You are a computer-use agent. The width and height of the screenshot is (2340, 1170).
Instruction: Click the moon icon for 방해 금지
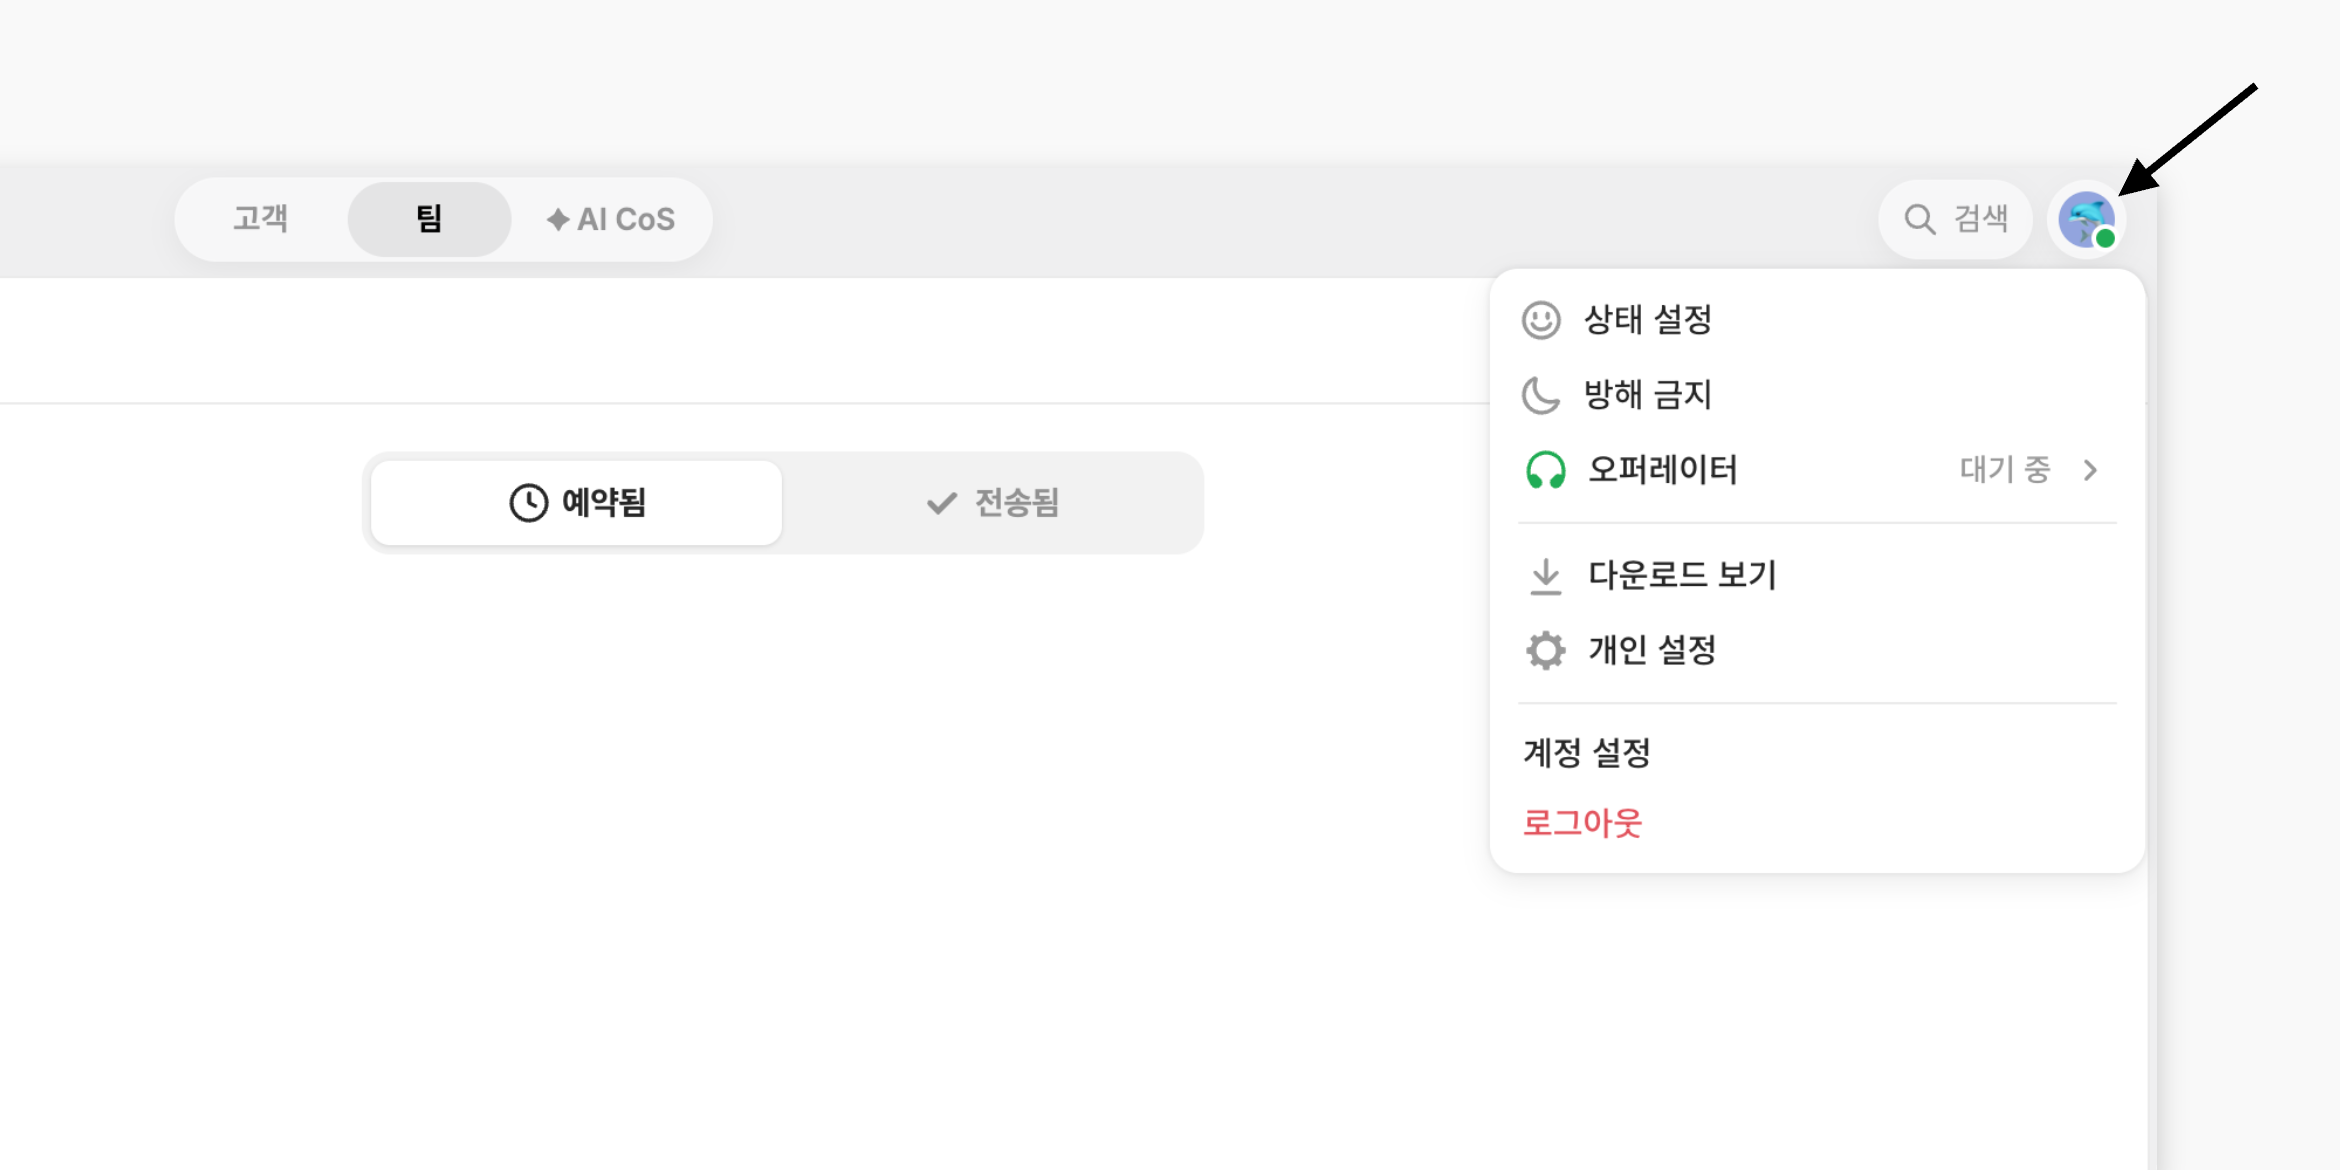coord(1541,395)
